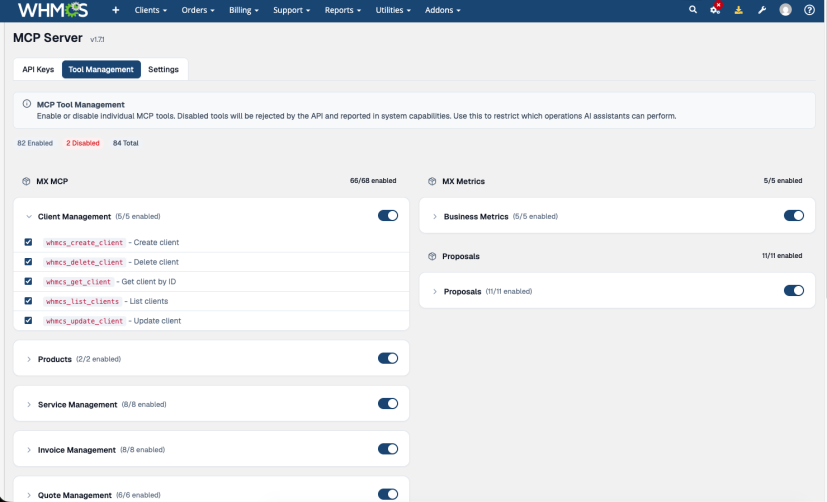
Task: Click the 84 Total filter badge
Action: click(126, 143)
